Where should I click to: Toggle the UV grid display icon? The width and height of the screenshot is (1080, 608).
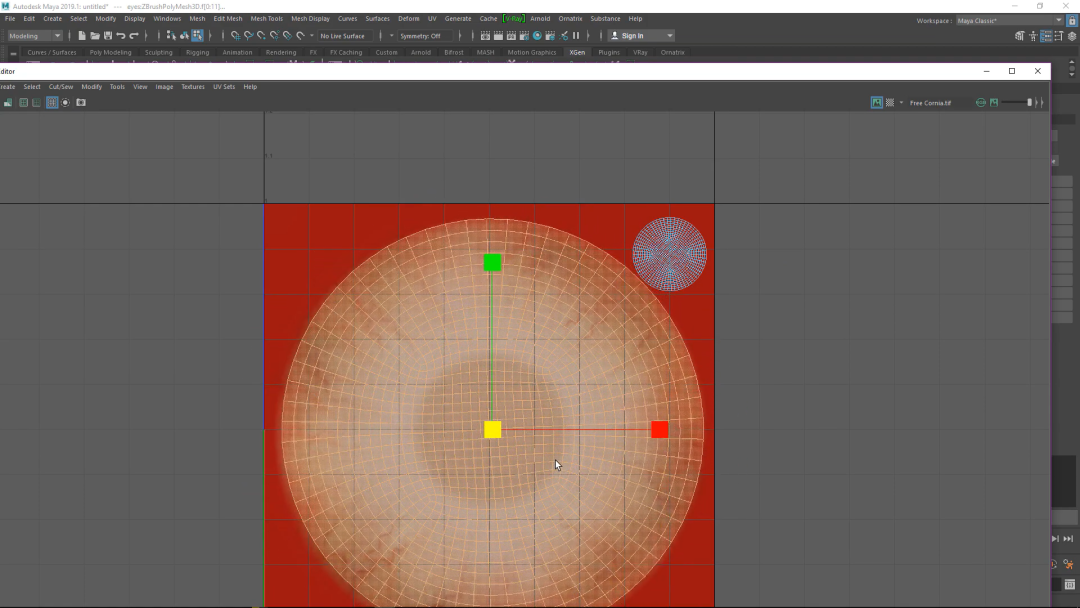52,102
